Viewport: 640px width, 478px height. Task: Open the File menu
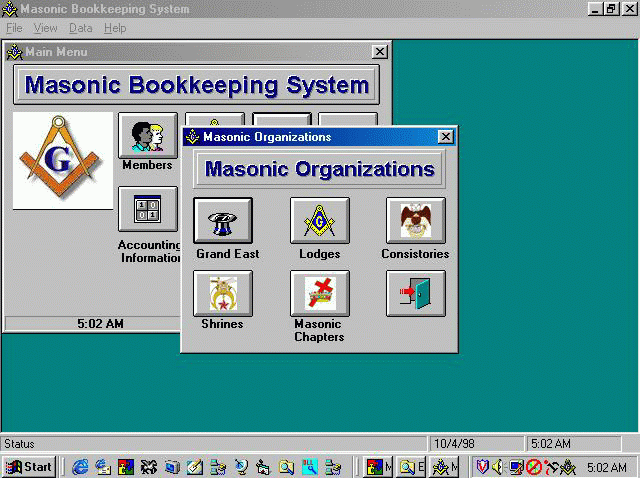tap(14, 28)
